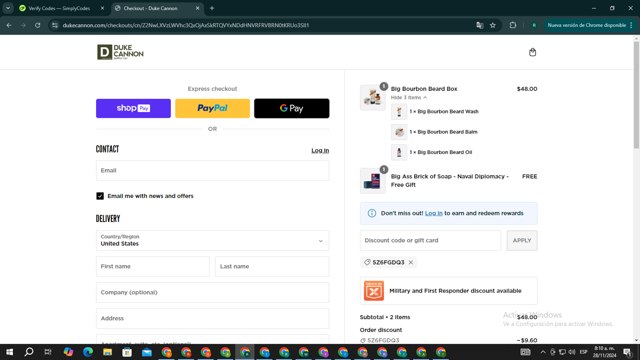Click the Big Bourbon Beard Box title
Image resolution: width=640 pixels, height=360 pixels.
[424, 89]
